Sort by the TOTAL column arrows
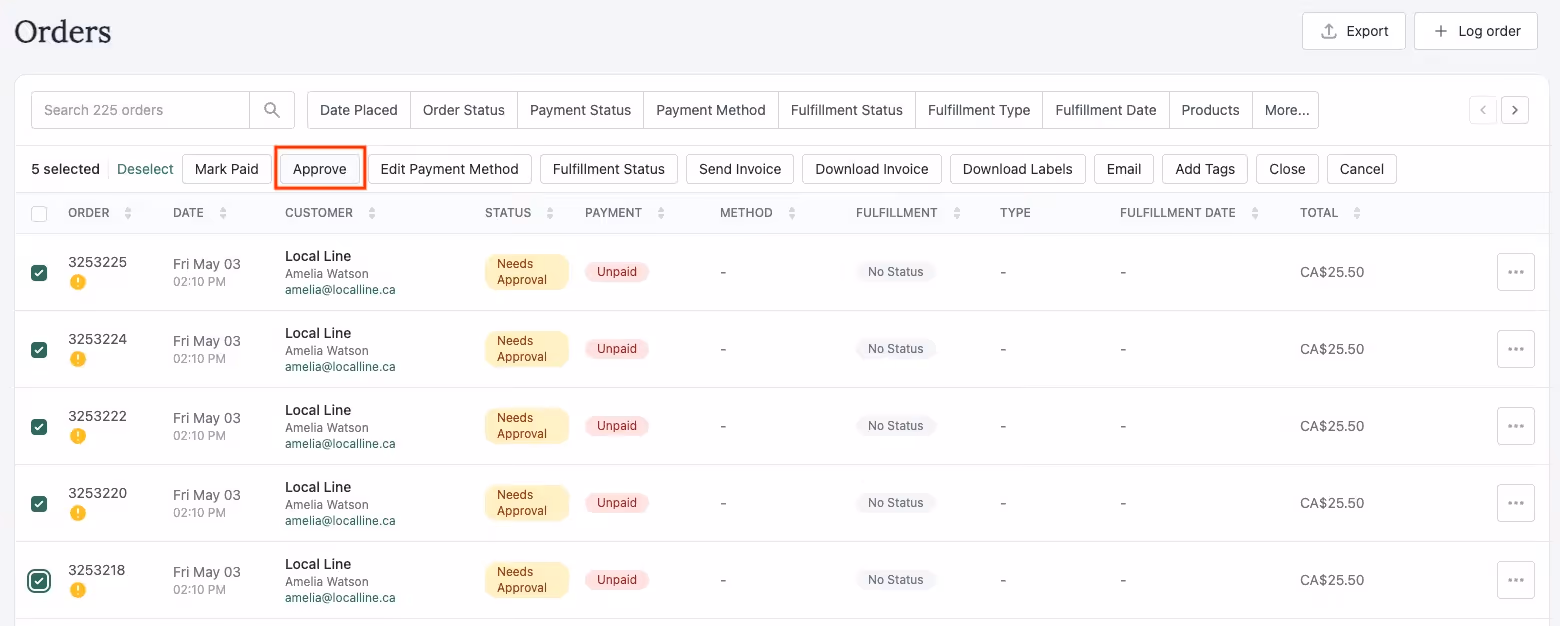 click(x=1357, y=213)
